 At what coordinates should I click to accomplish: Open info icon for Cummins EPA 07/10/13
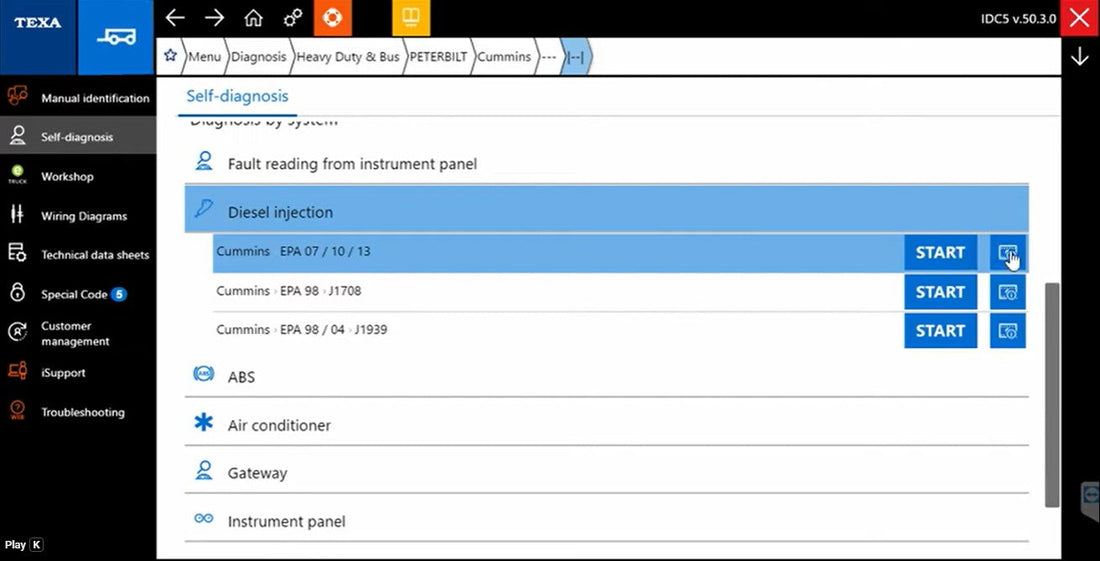(1007, 253)
